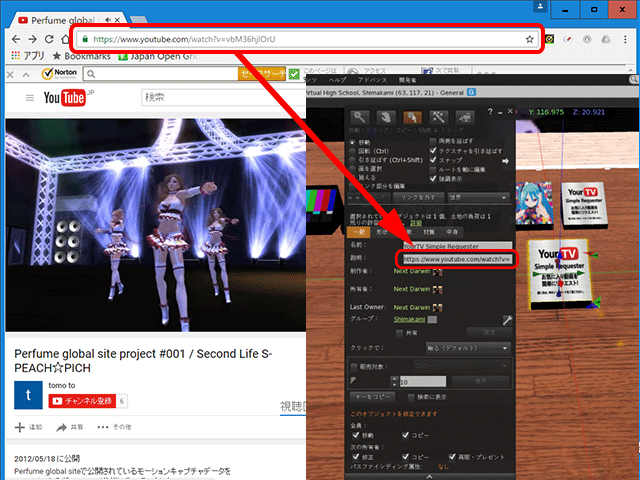Screen dimensions: 640x480
Task: Click the white snap options arrow
Action: point(505,161)
